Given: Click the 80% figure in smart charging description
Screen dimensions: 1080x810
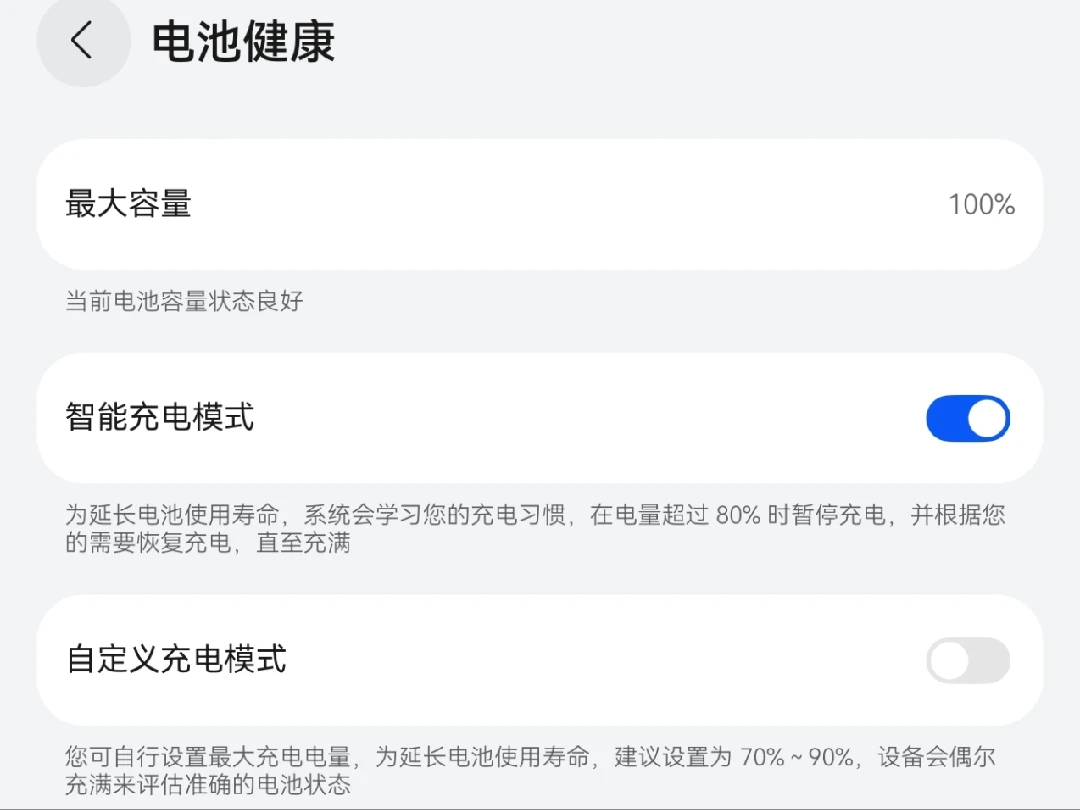Looking at the screenshot, I should click(739, 516).
